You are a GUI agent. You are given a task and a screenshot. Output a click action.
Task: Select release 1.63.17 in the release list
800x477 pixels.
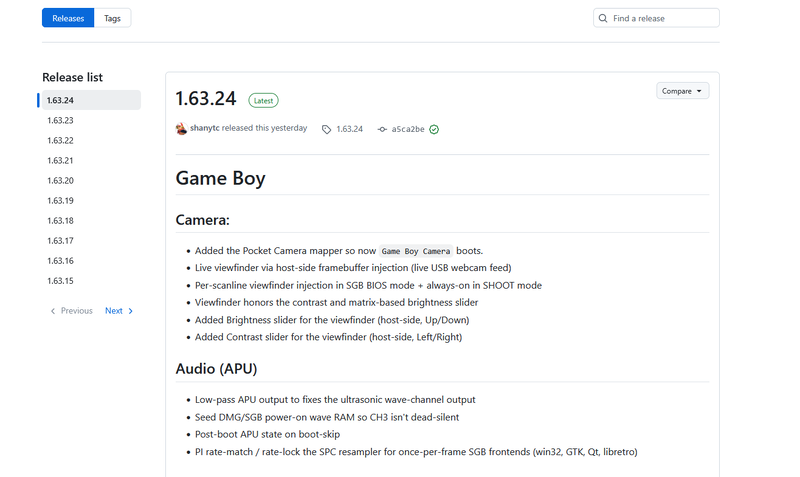tap(60, 241)
